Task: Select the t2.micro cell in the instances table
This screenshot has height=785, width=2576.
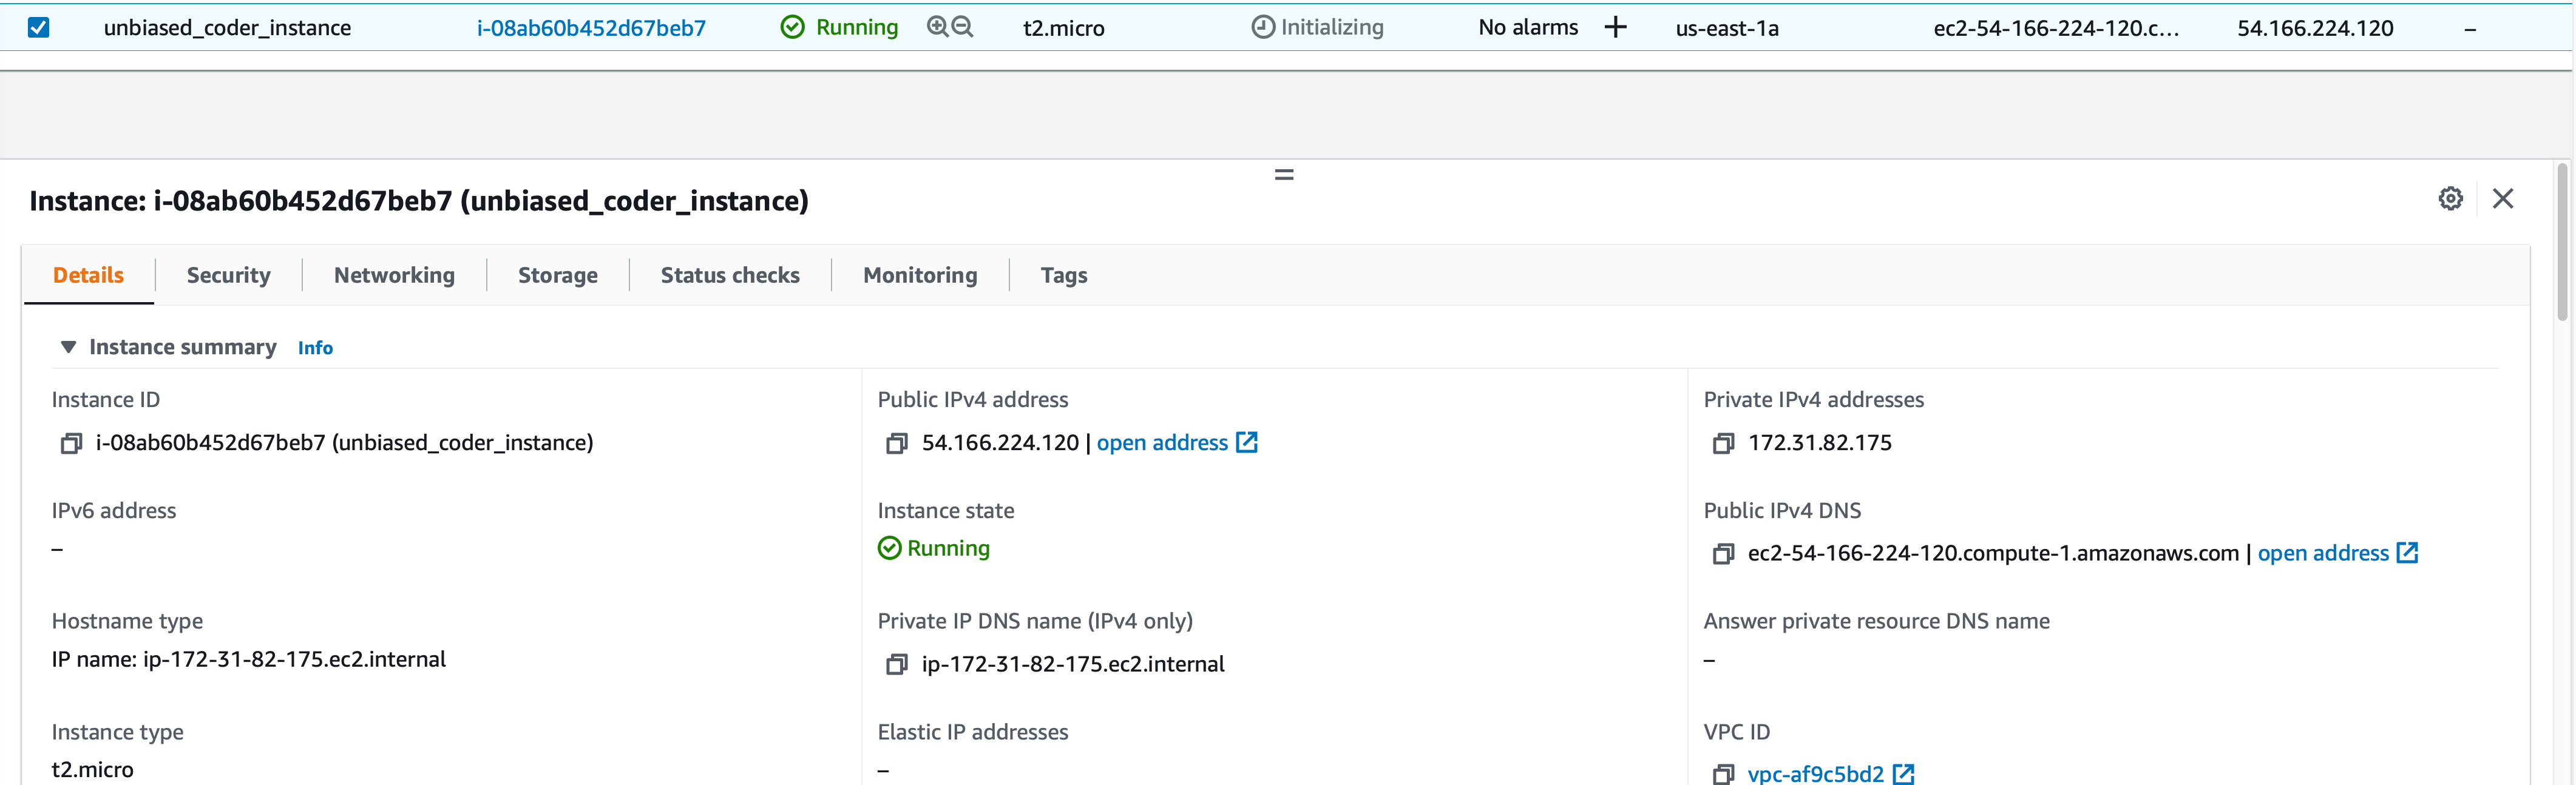Action: (x=1063, y=28)
